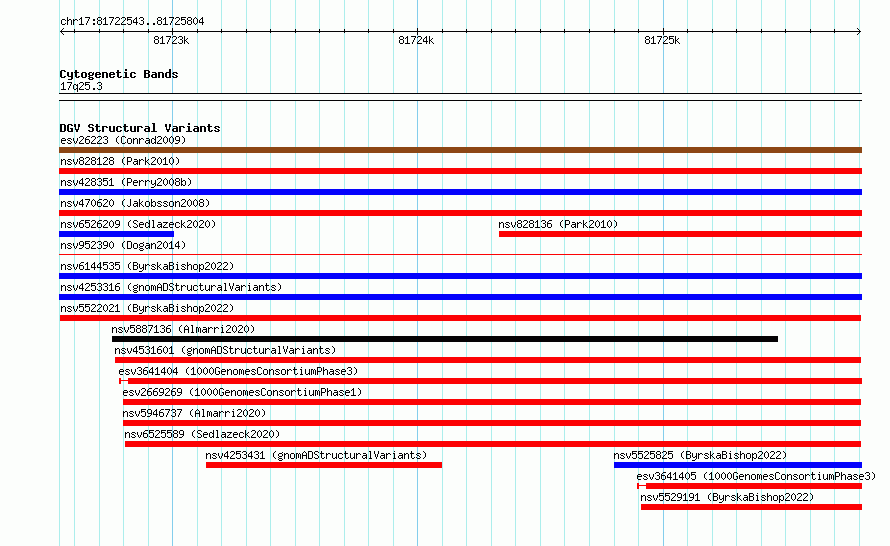The width and height of the screenshot is (890, 546).
Task: Select the brown esv26223 variant bar
Action: 460,150
